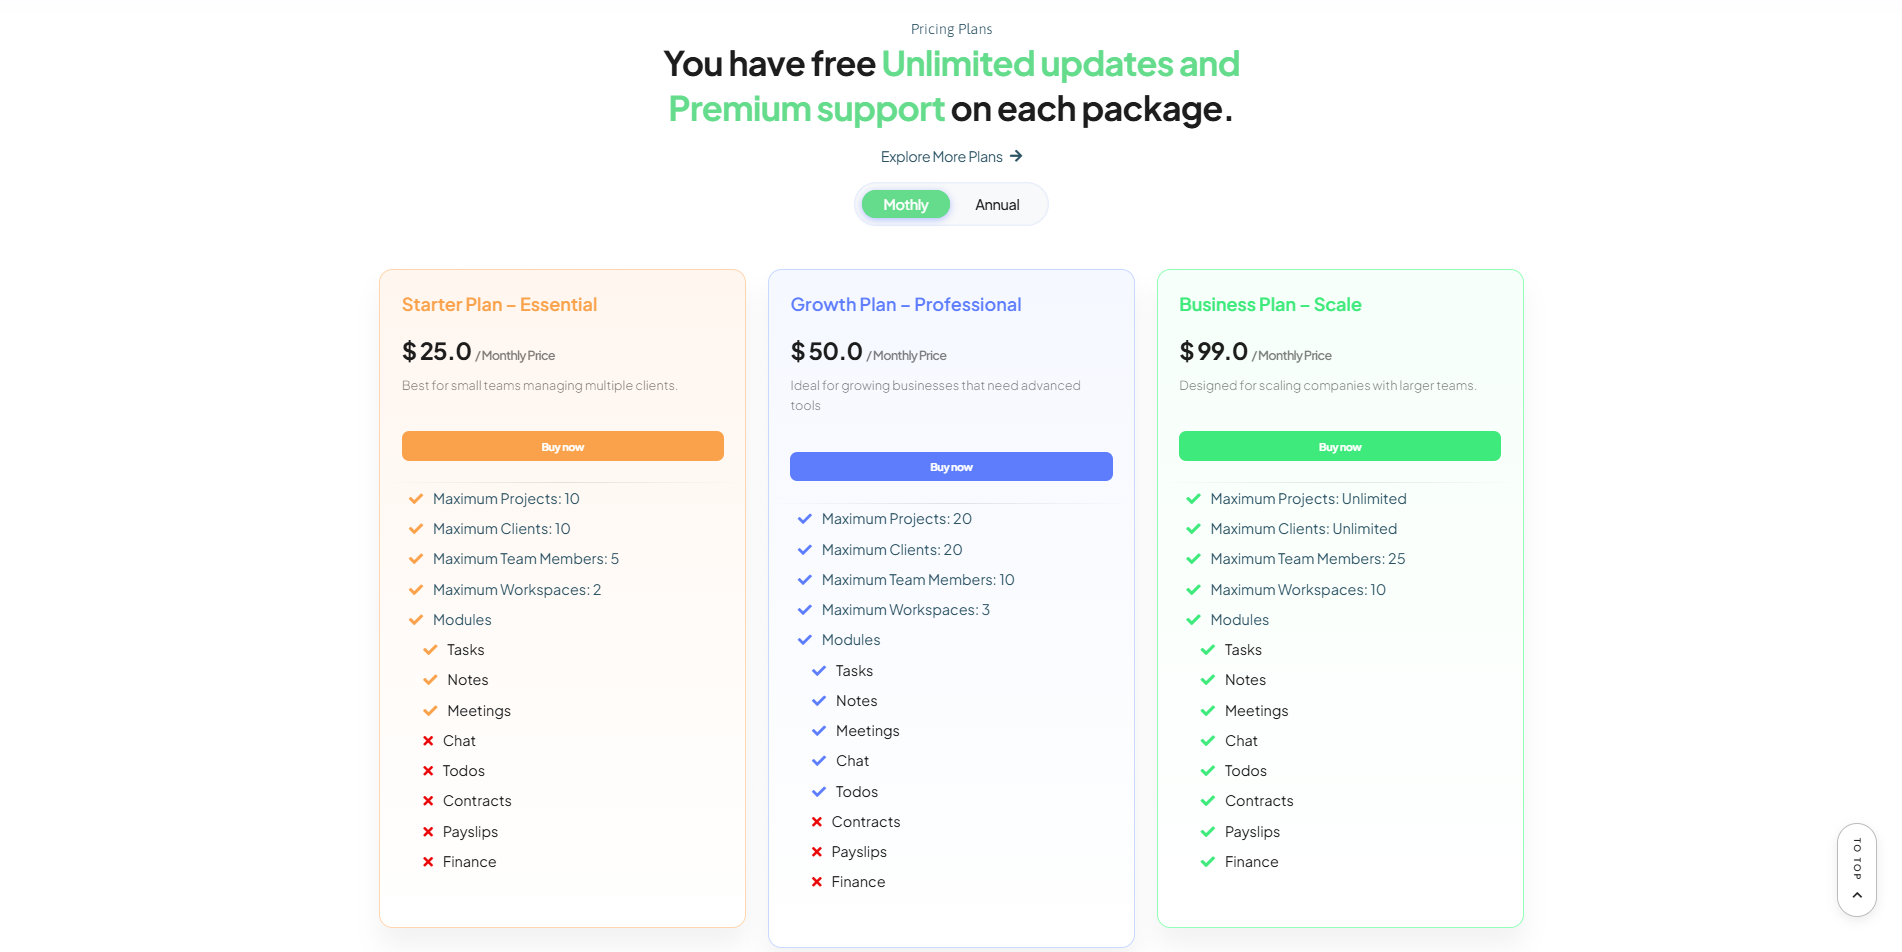Click the orange checkmark beside Starter Maximum Projects
The height and width of the screenshot is (952, 1902).
tap(416, 499)
